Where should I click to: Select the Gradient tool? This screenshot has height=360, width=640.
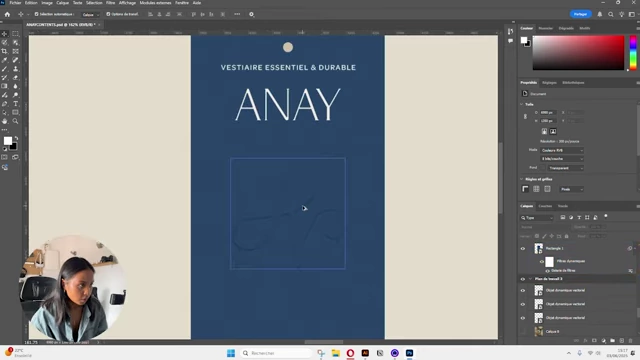(4, 86)
